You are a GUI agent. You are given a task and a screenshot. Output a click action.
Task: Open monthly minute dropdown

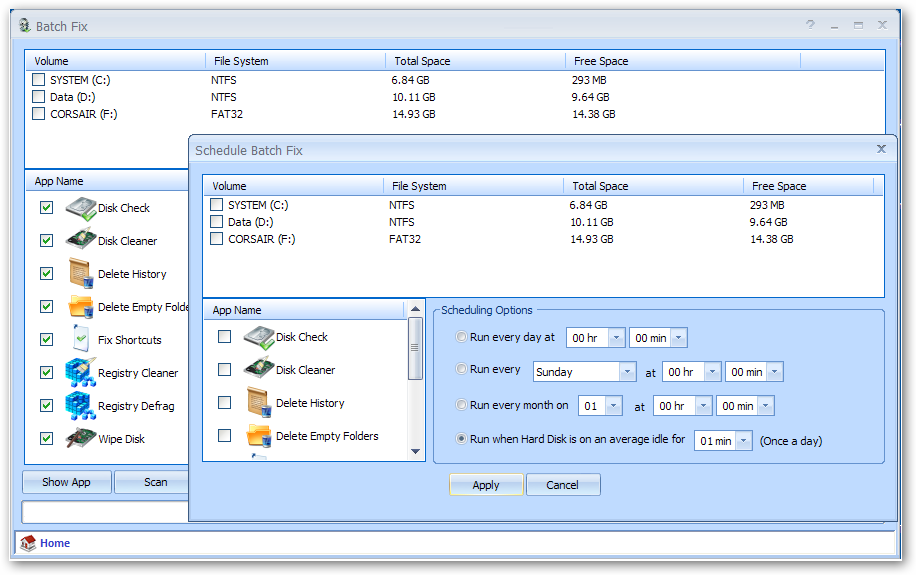pyautogui.click(x=766, y=406)
